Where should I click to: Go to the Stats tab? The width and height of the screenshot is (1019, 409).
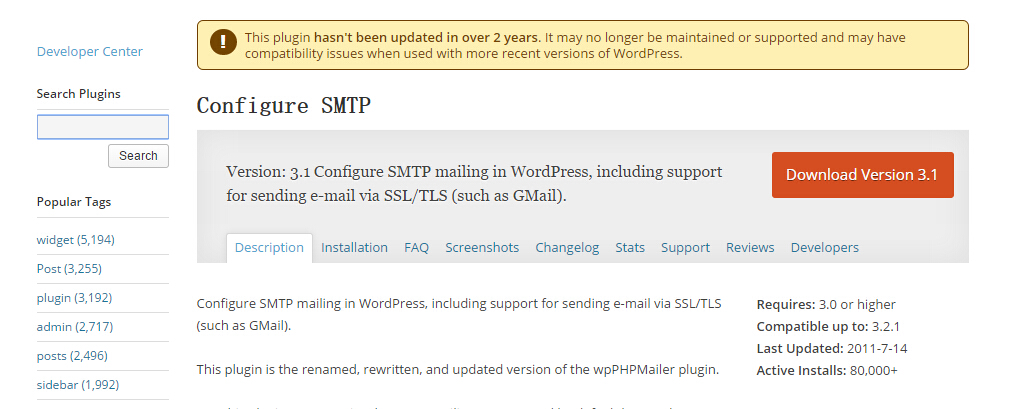pyautogui.click(x=630, y=248)
